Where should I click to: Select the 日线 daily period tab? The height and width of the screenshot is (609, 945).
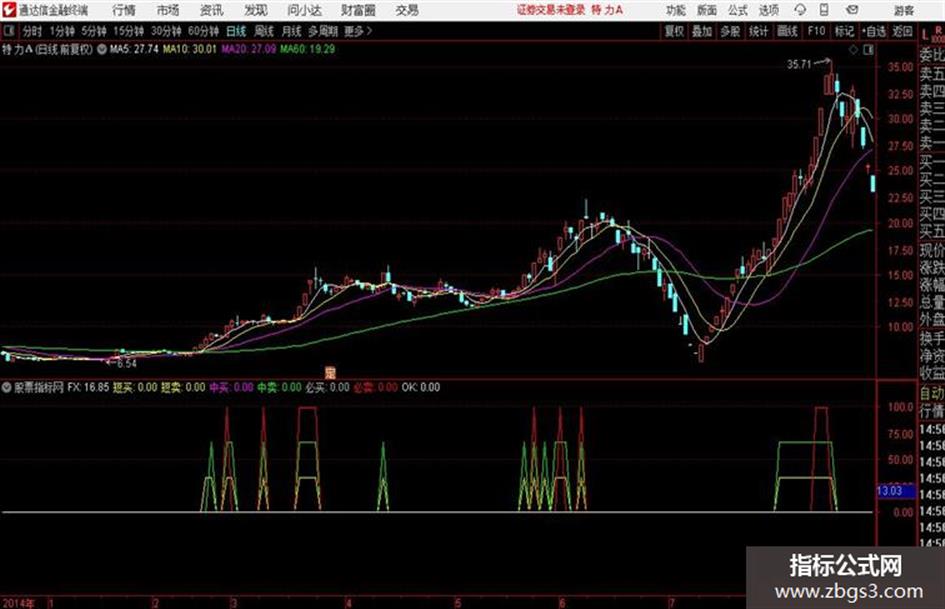click(x=236, y=31)
